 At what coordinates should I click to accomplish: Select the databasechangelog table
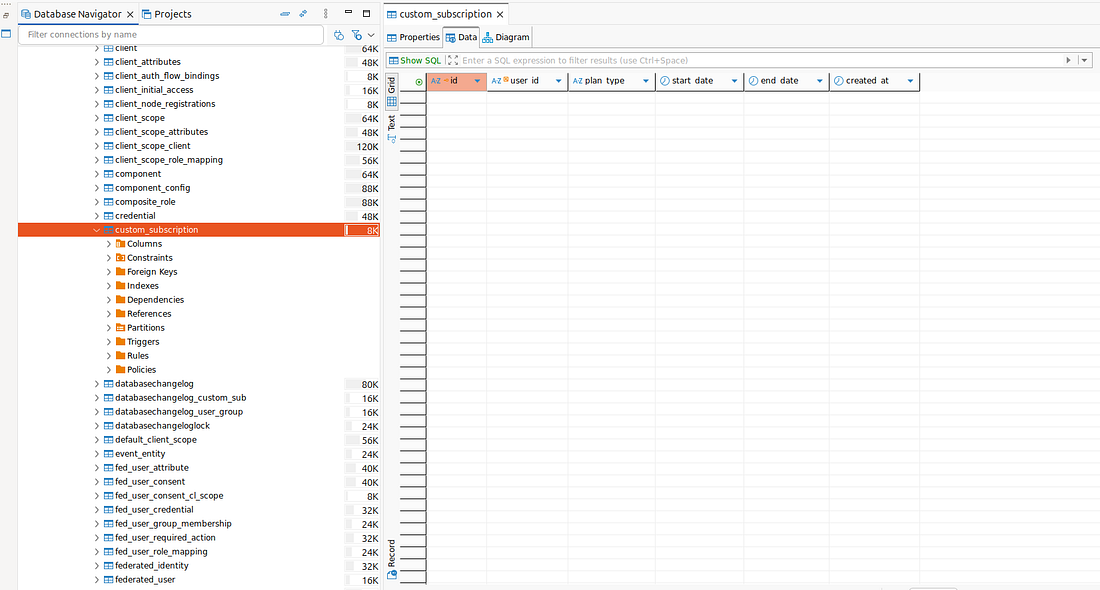point(155,383)
